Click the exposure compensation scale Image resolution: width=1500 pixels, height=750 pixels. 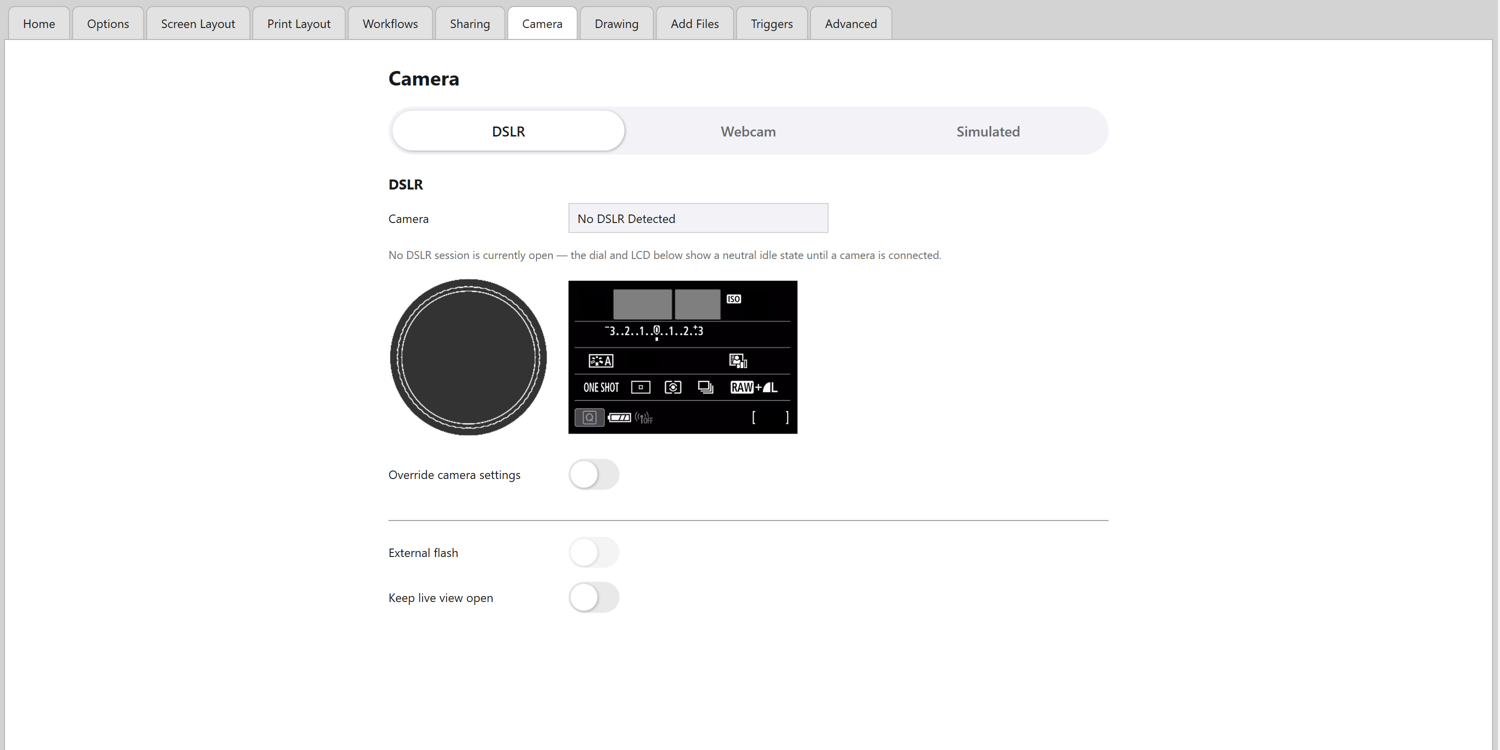pyautogui.click(x=655, y=332)
